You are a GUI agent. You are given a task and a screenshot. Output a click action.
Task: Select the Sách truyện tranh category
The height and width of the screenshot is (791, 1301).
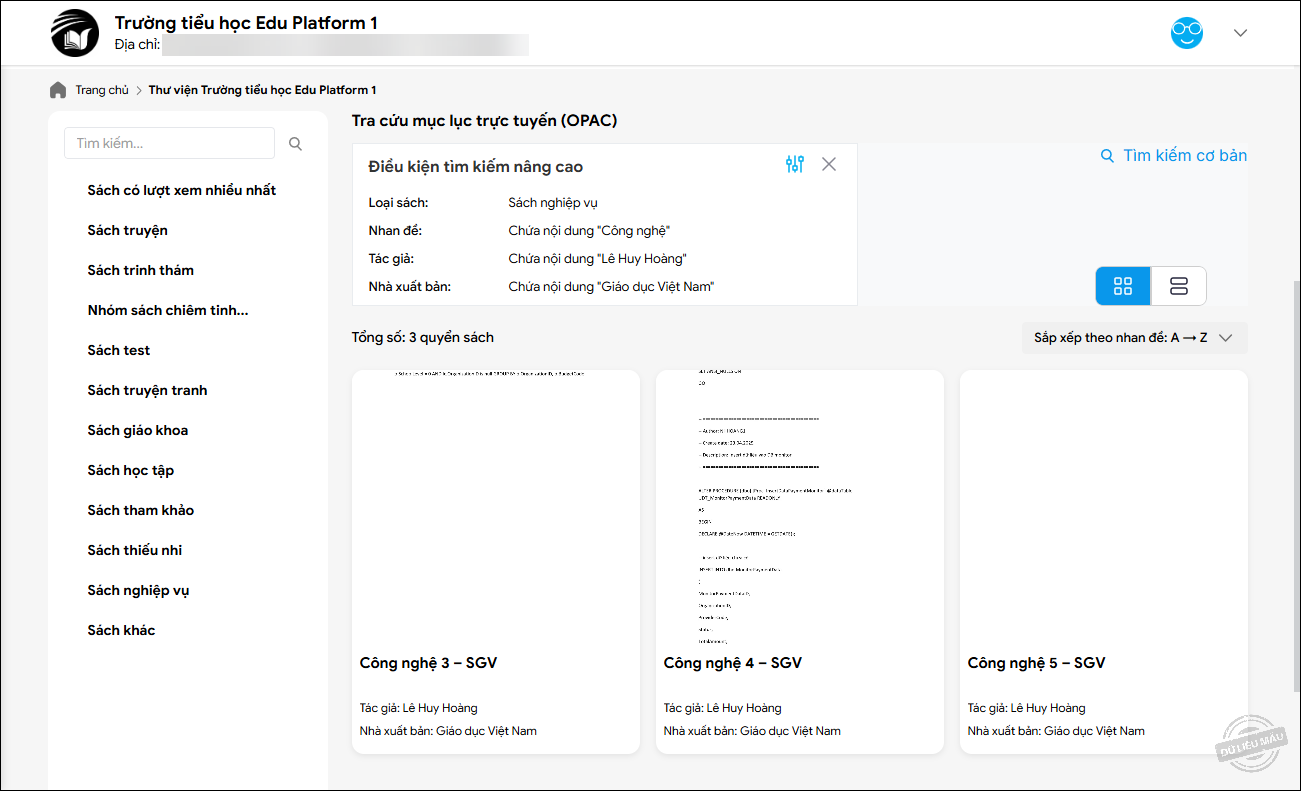point(147,390)
